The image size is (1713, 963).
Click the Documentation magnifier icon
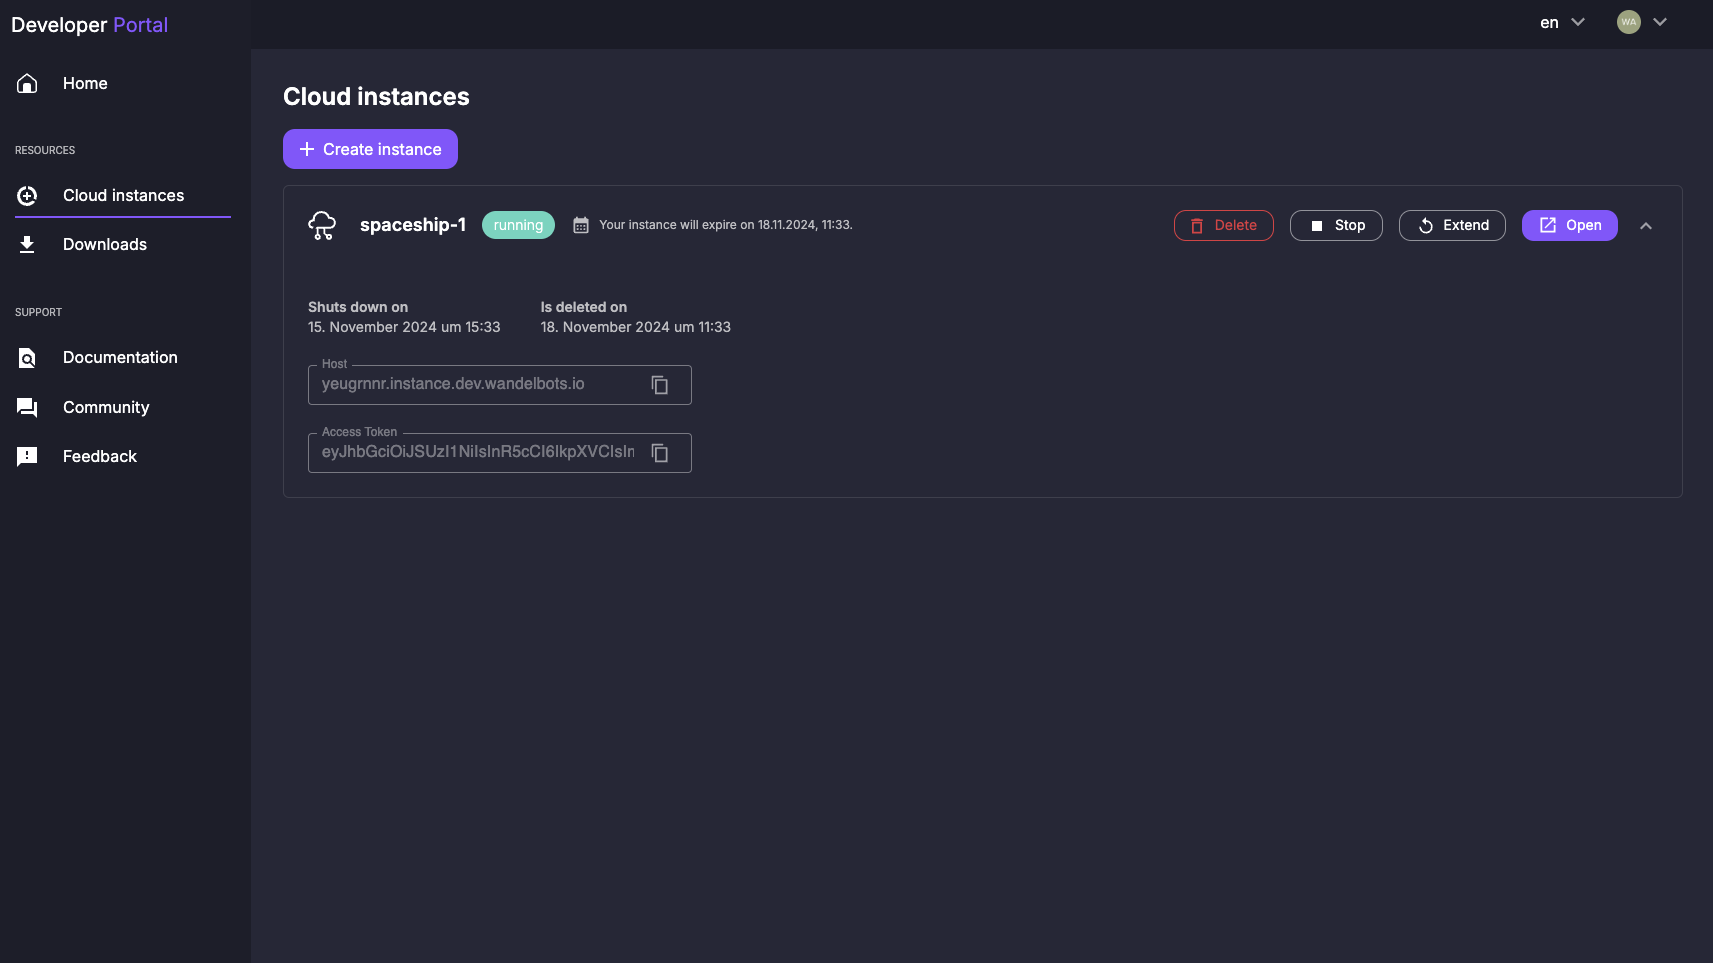26,357
